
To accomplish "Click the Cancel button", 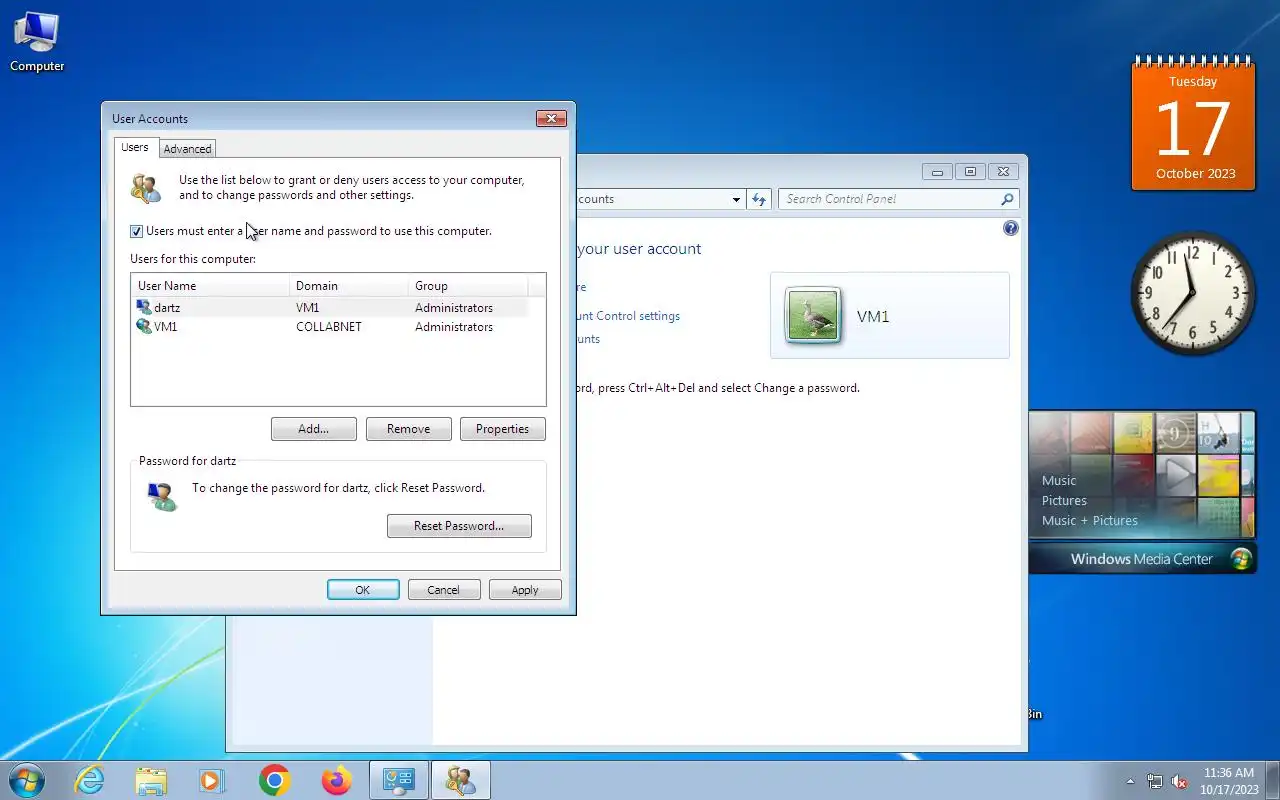I will click(444, 590).
